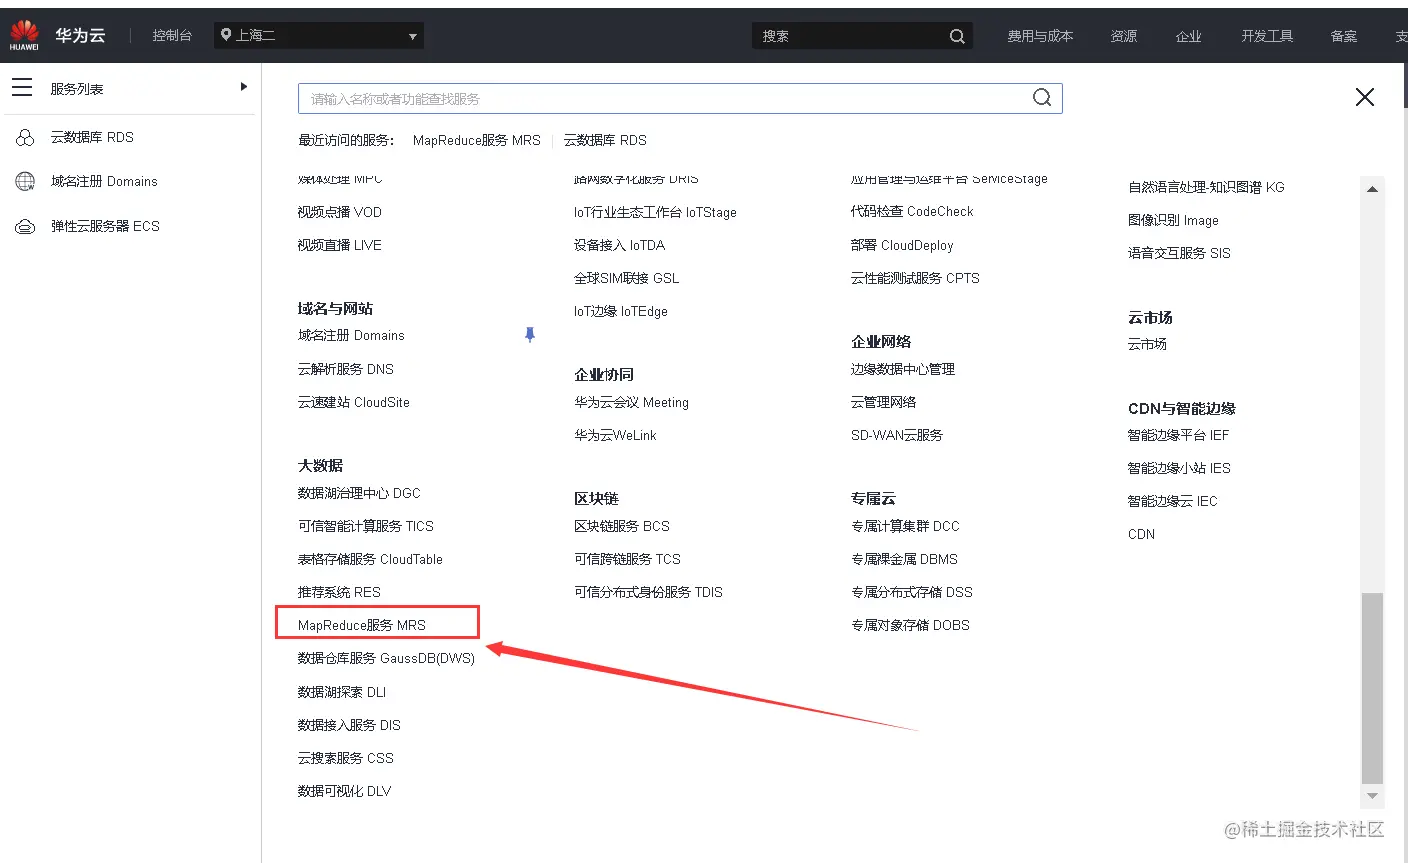1408x863 pixels.
Task: Open 企业 menu
Action: point(1189,36)
